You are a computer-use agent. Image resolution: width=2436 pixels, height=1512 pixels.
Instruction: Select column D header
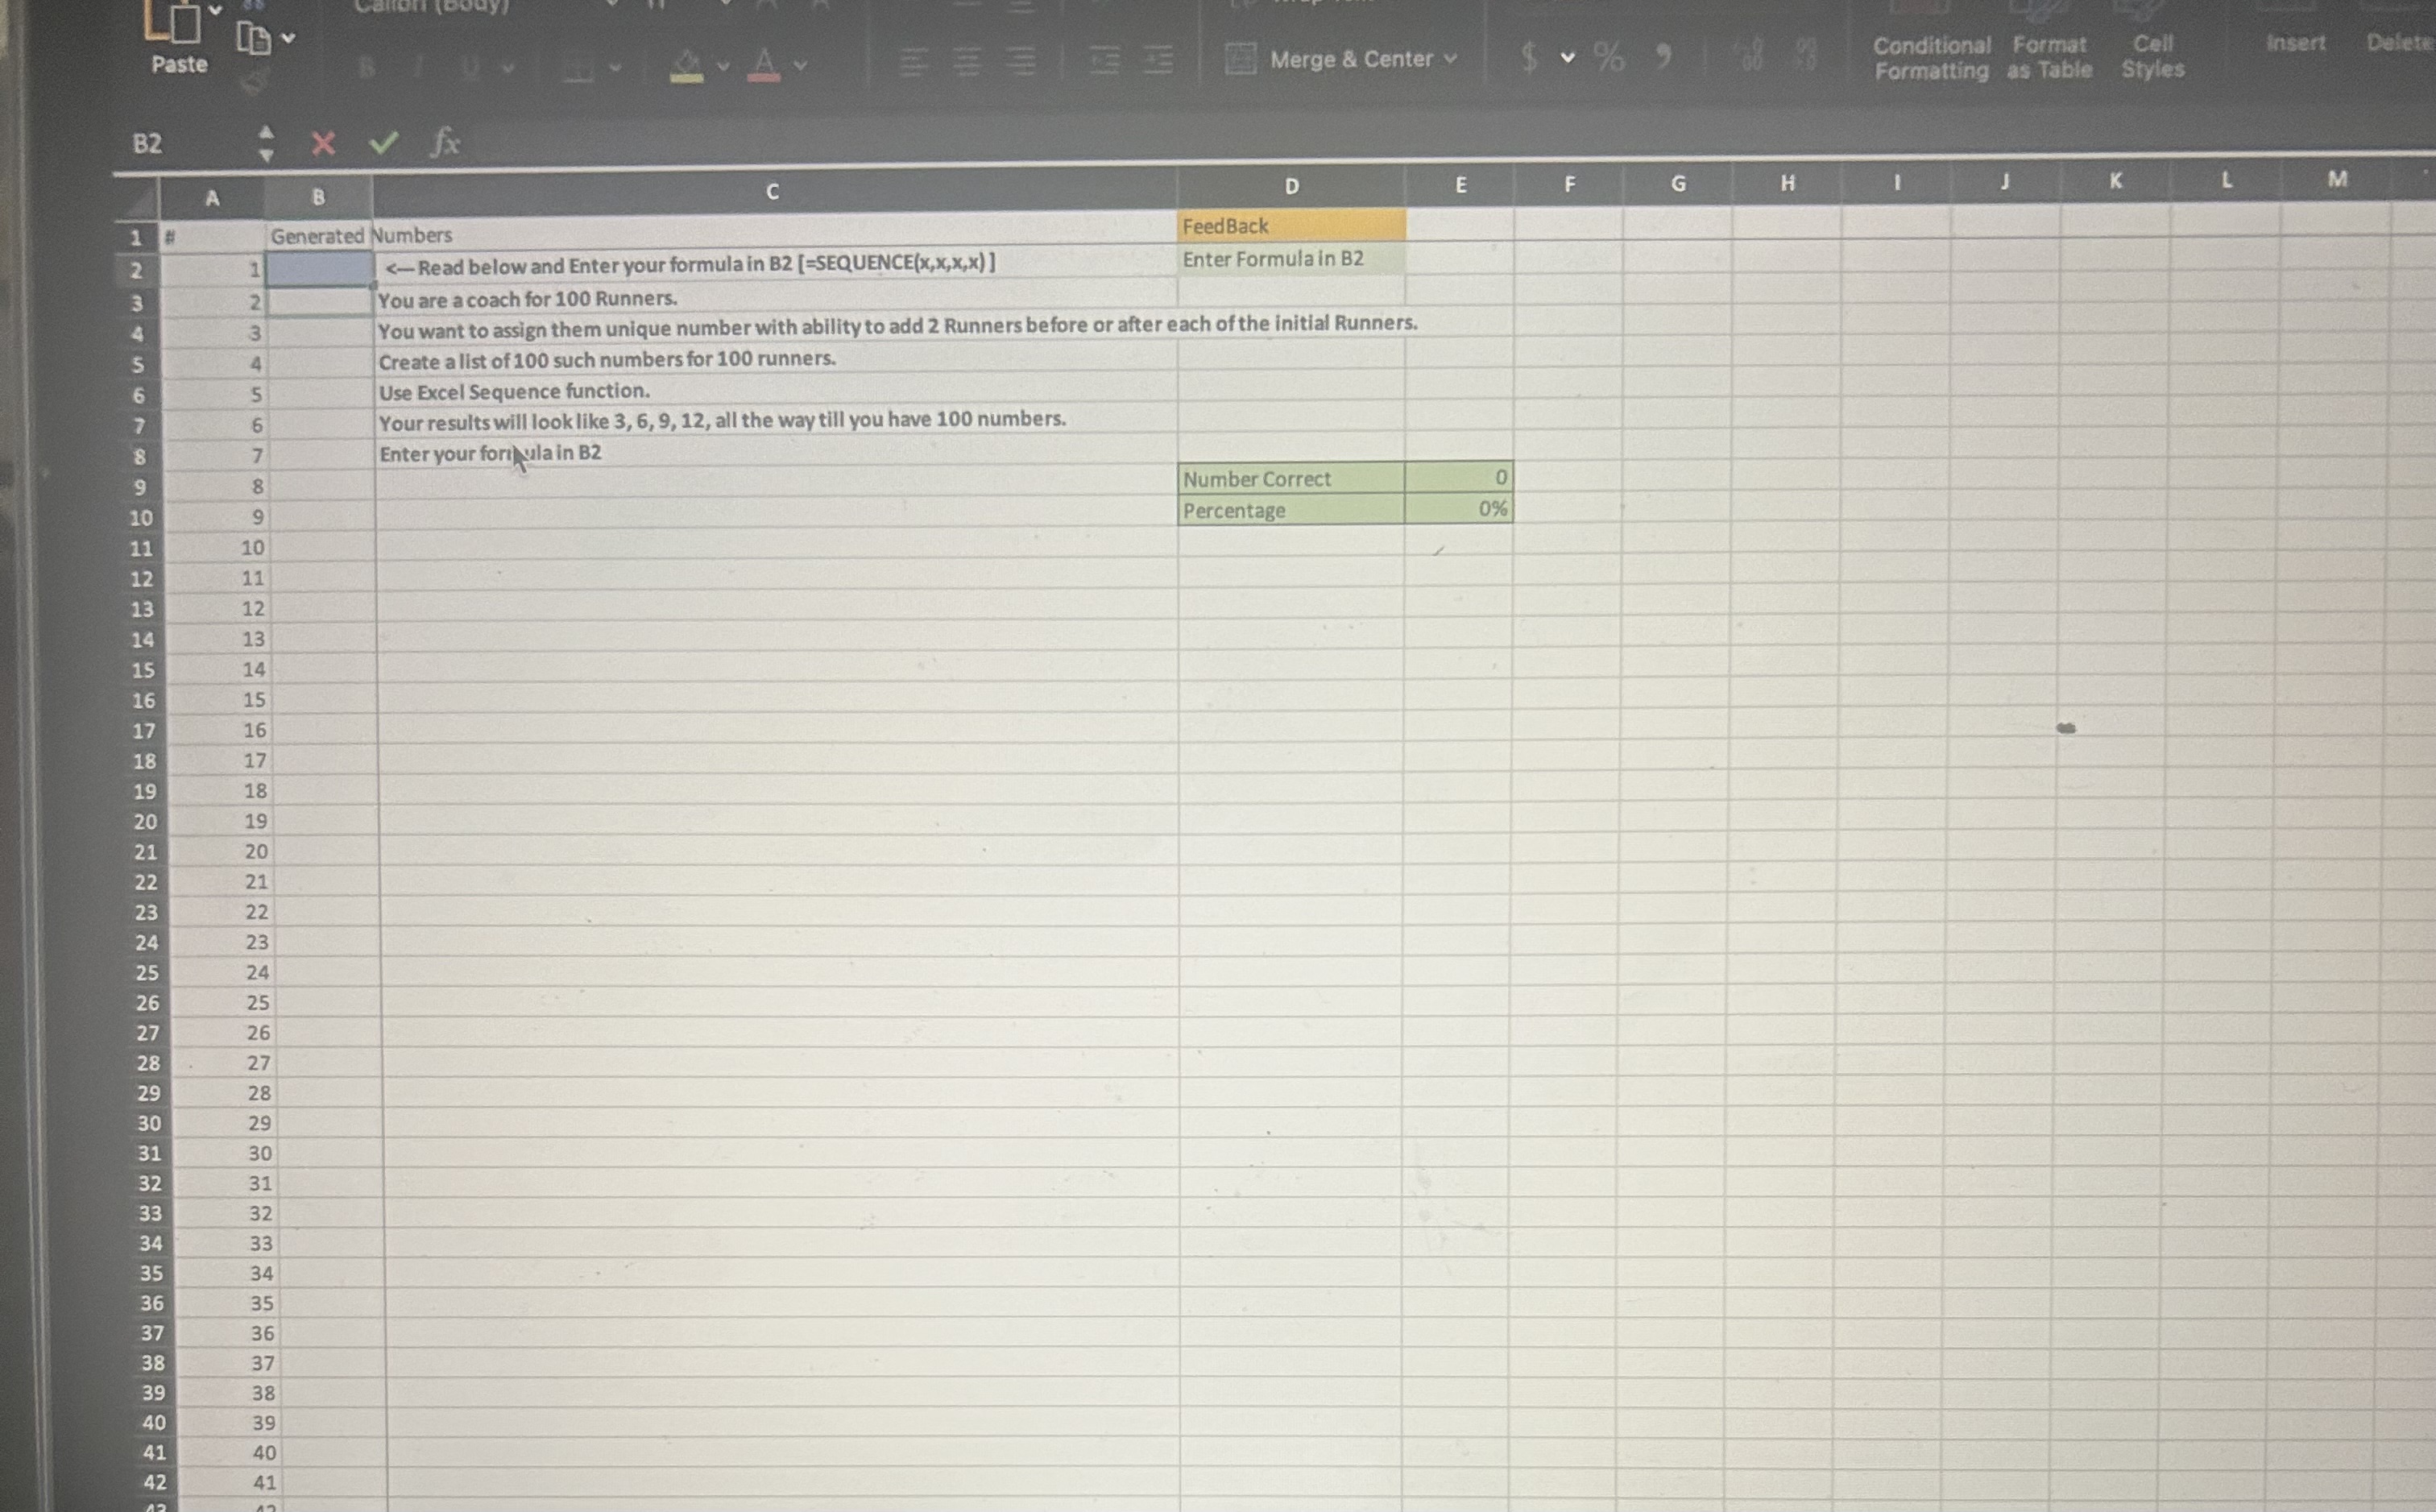pos(1291,186)
